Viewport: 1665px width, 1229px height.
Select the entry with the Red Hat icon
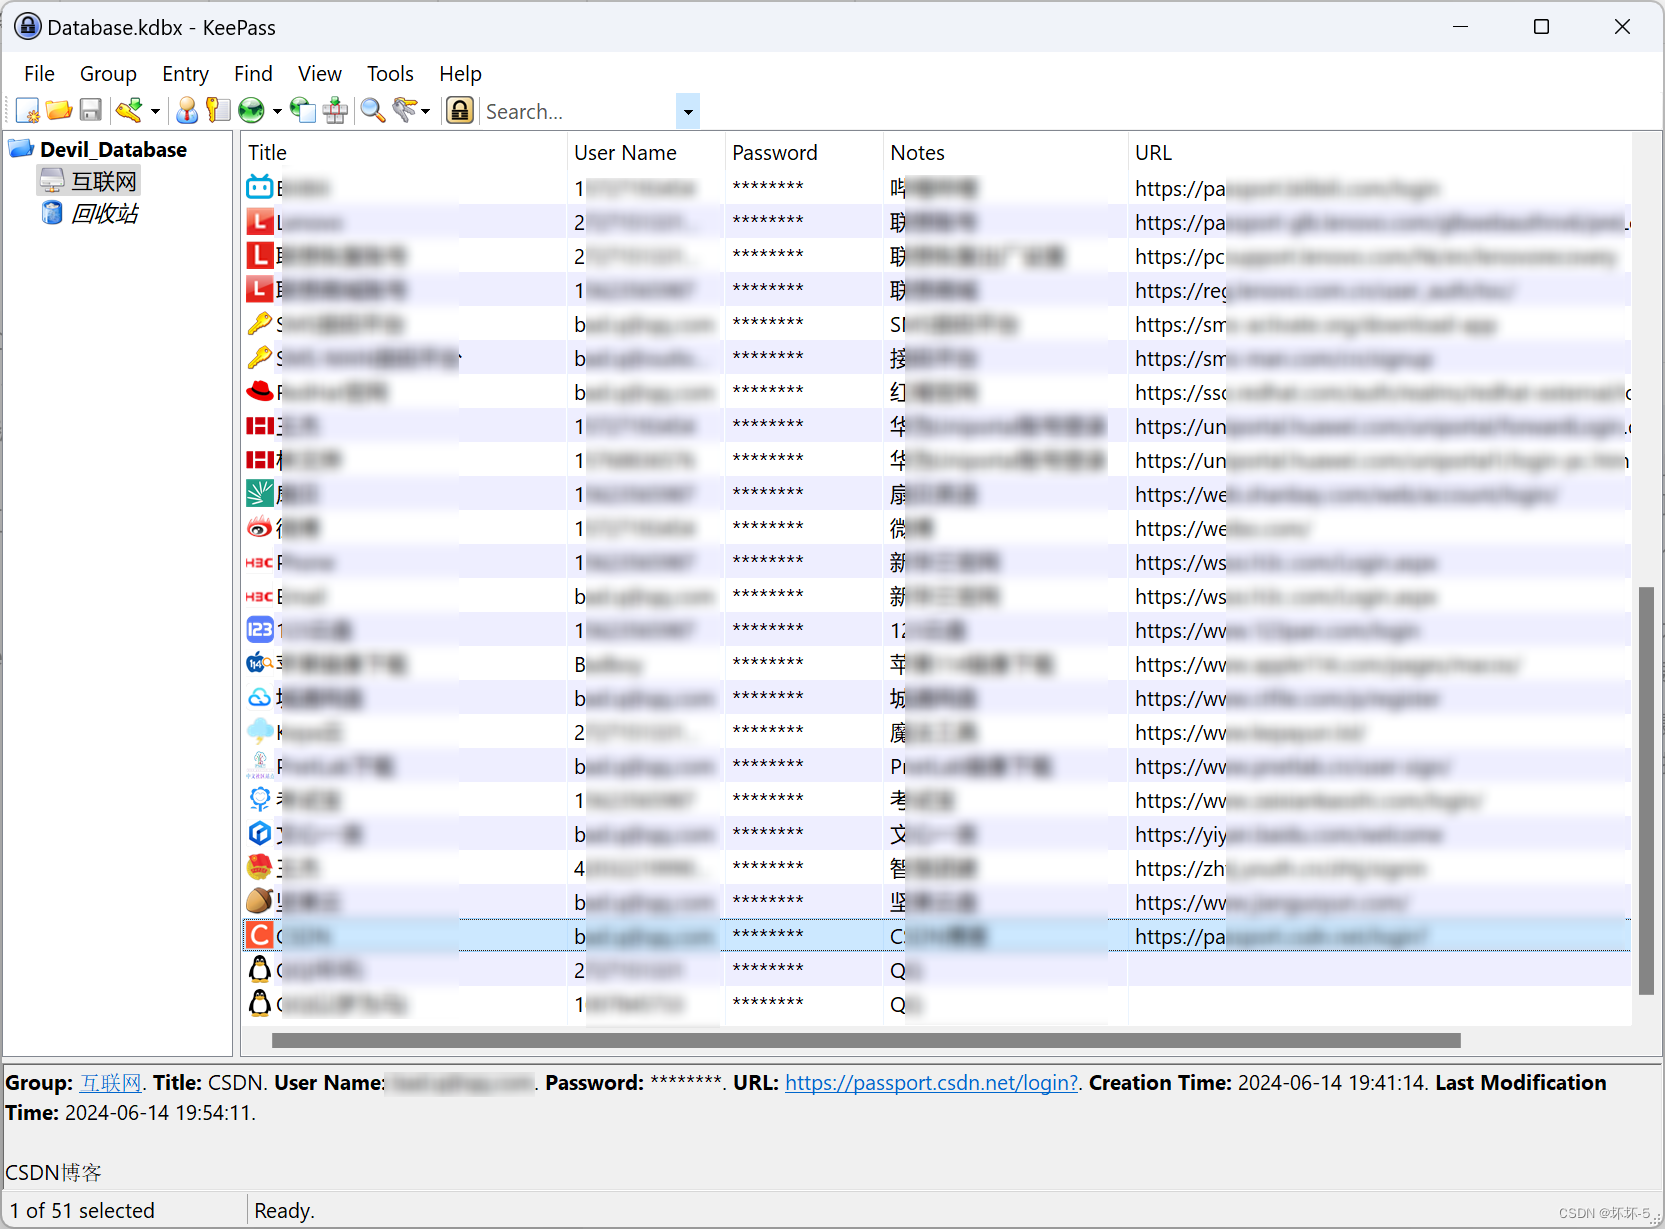pos(260,391)
